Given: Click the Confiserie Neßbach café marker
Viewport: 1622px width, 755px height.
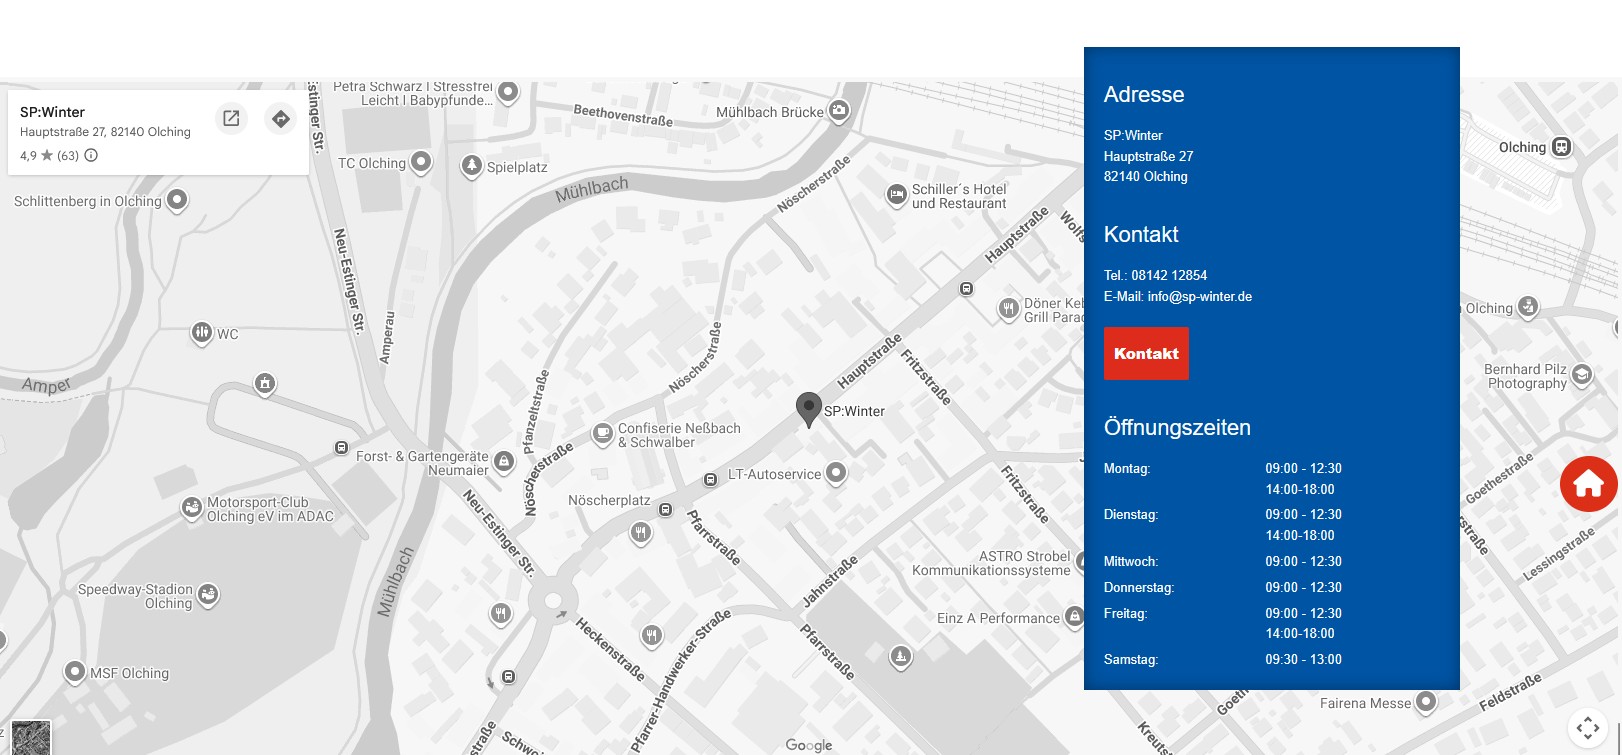Looking at the screenshot, I should (x=602, y=433).
